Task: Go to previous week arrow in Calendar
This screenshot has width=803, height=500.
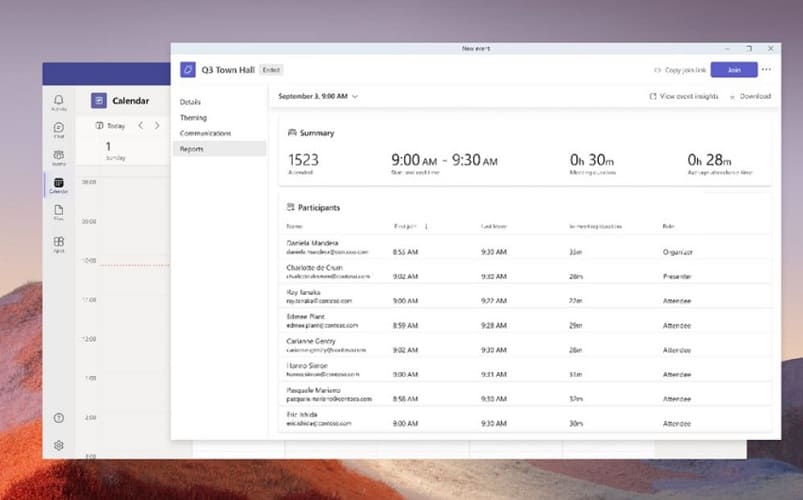Action: [140, 126]
